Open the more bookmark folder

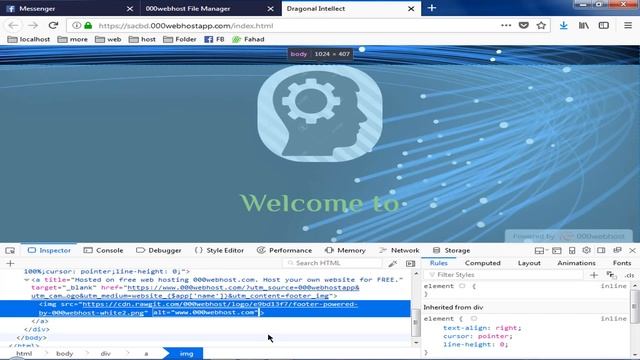pos(73,39)
